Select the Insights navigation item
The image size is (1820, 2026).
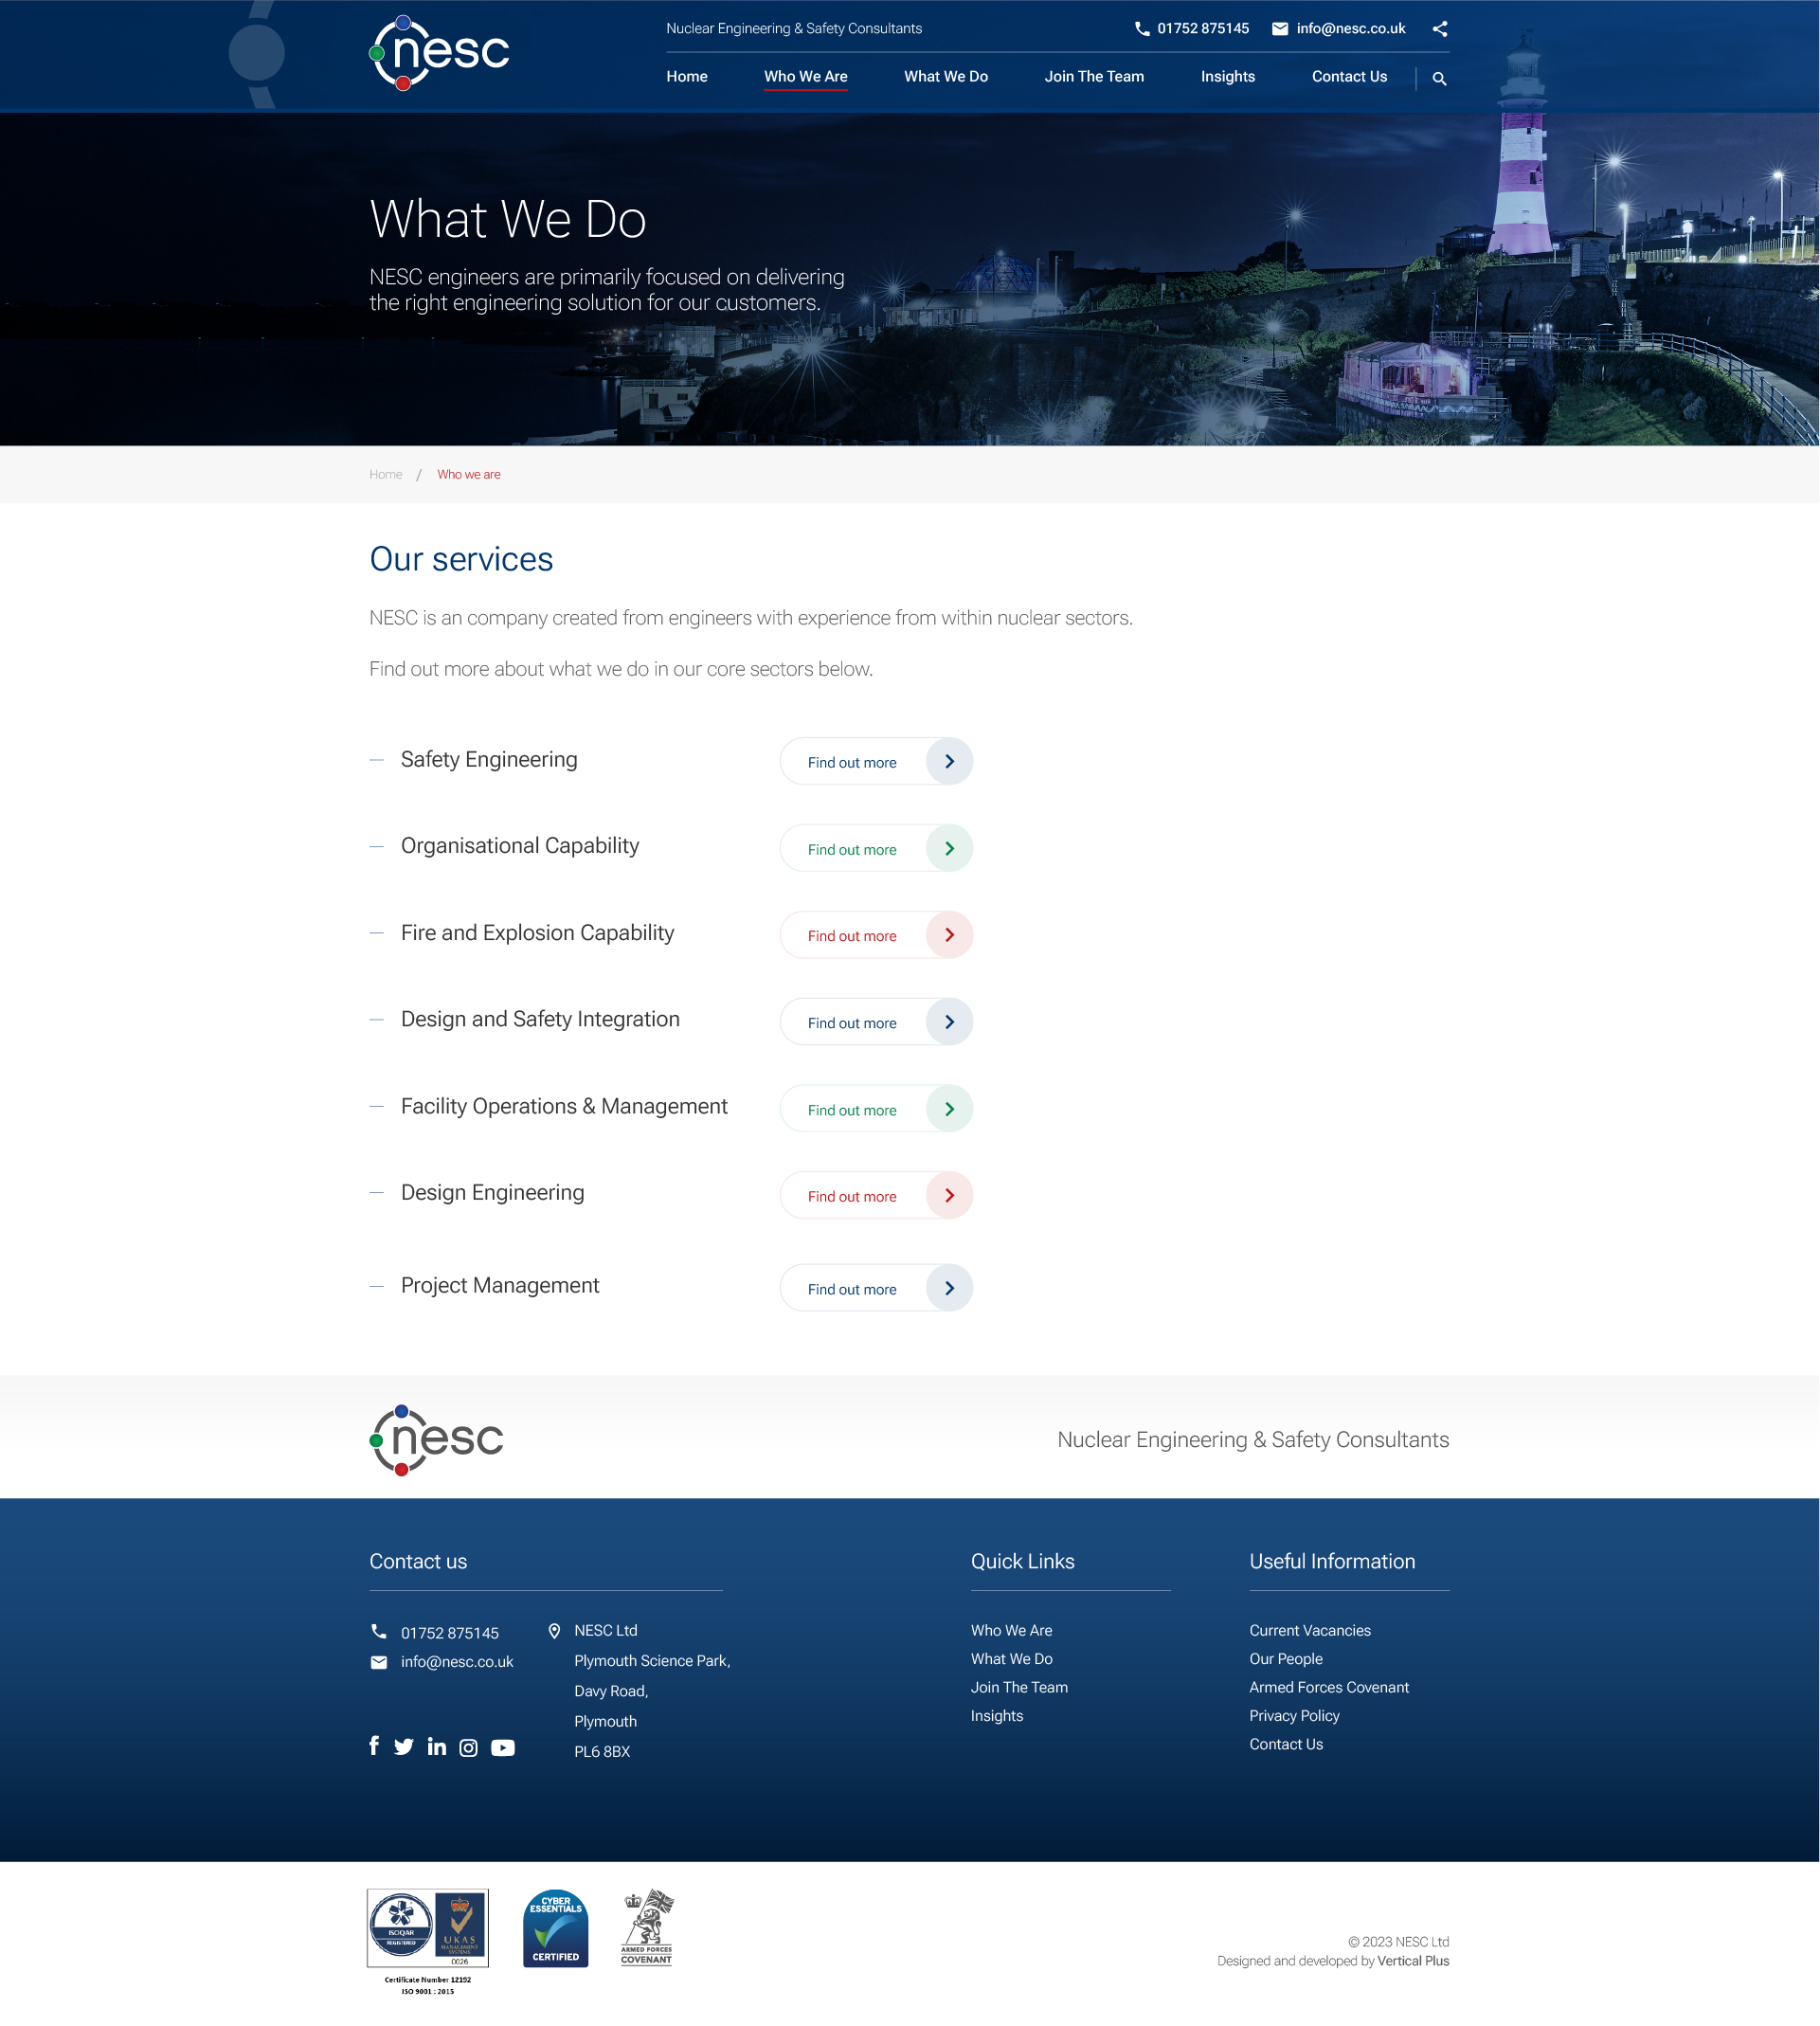1227,77
